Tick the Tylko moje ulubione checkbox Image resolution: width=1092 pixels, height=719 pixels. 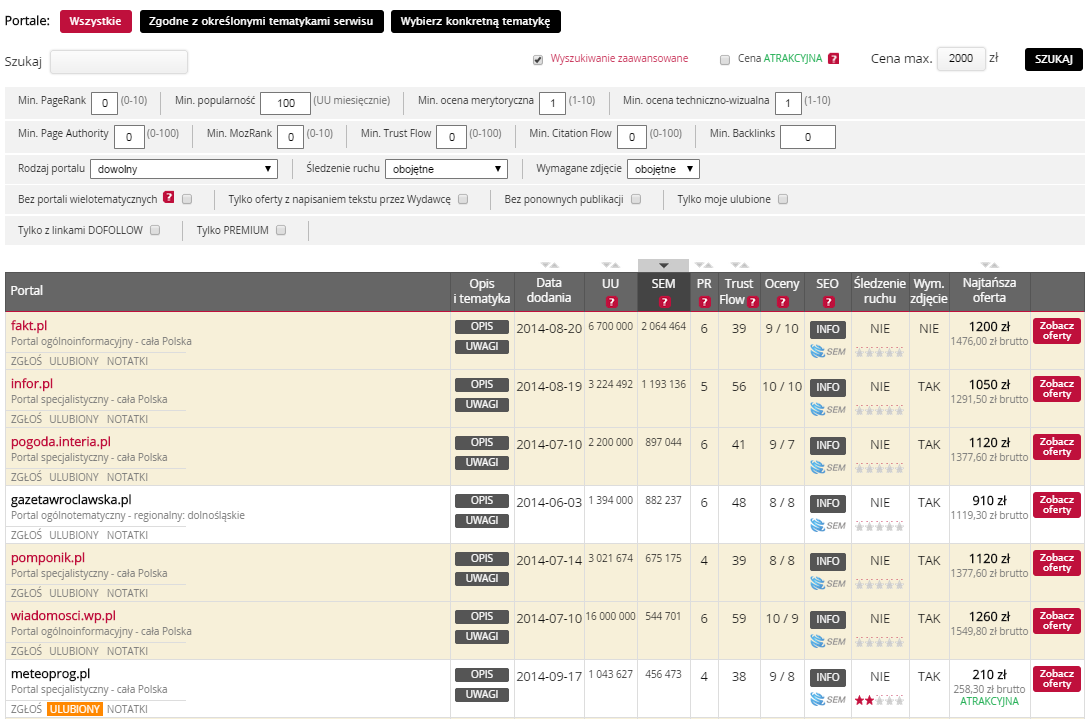tap(783, 199)
